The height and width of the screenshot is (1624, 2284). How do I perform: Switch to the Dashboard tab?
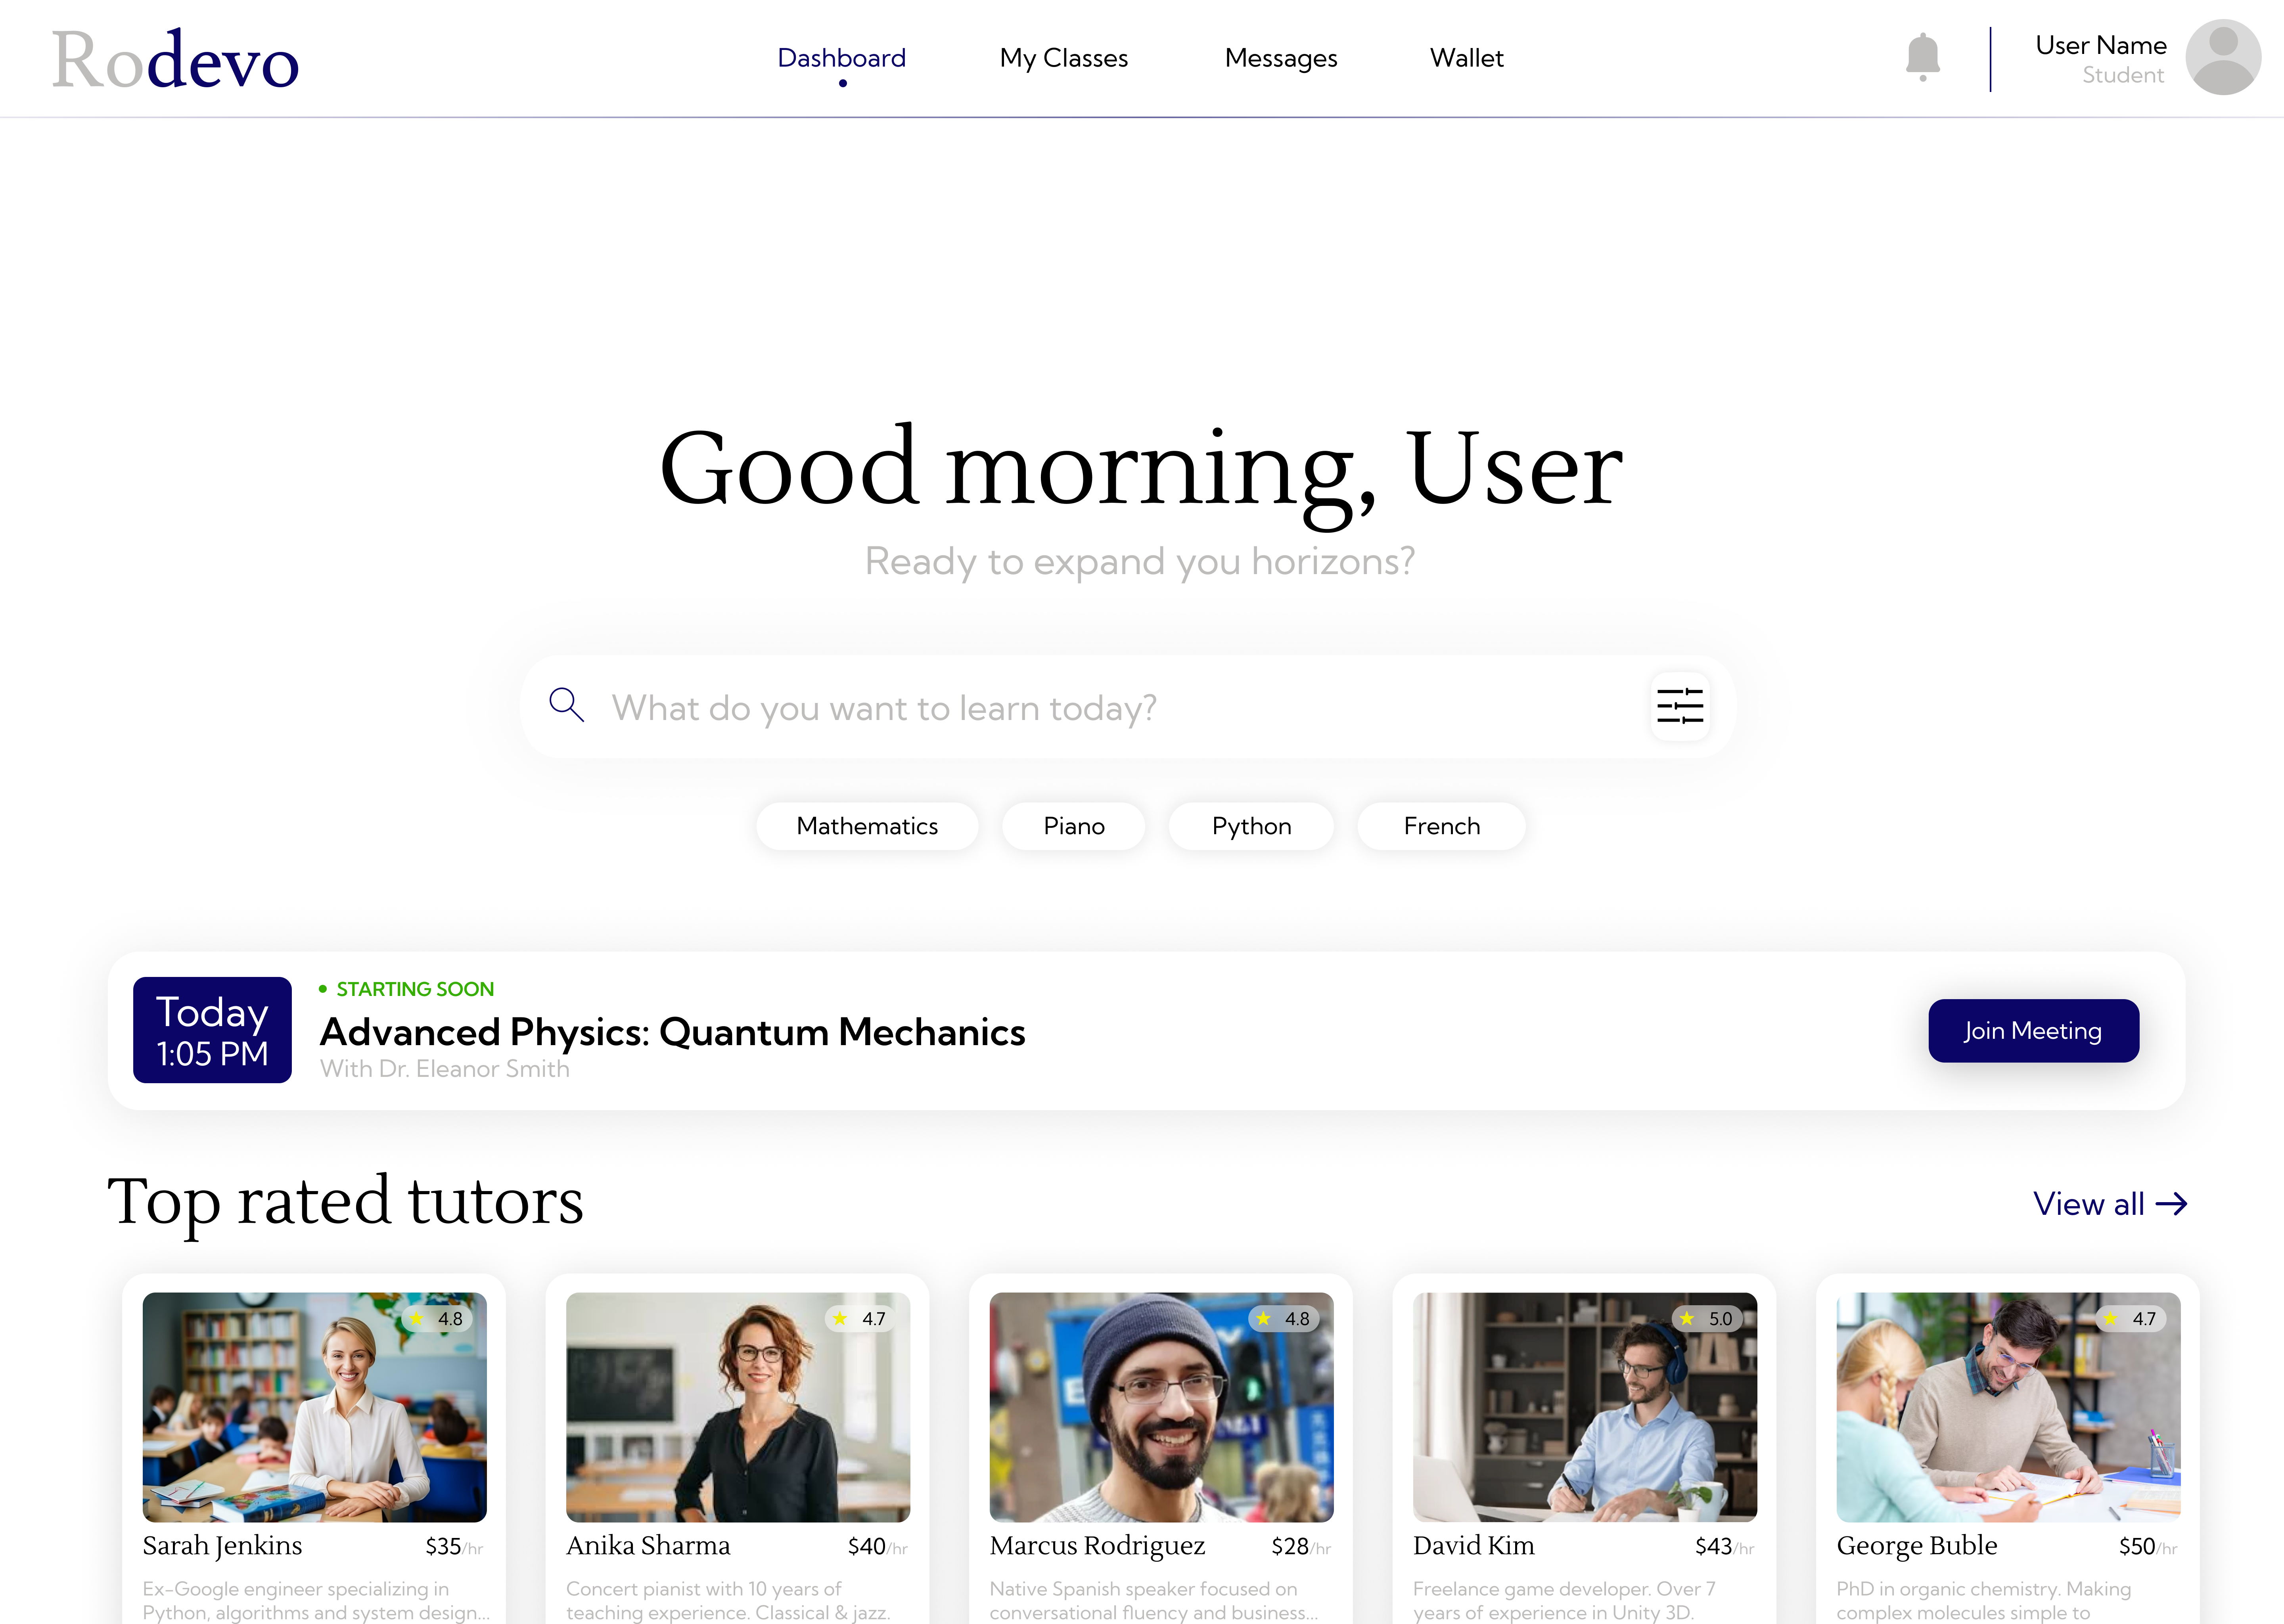point(841,58)
